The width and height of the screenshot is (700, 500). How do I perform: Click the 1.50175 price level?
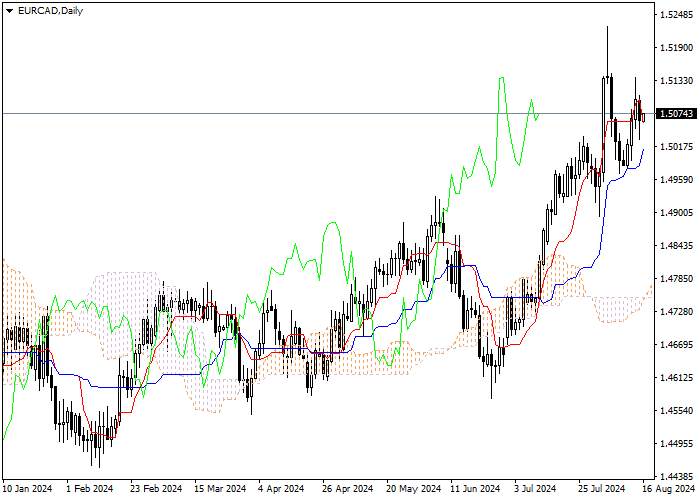(677, 147)
